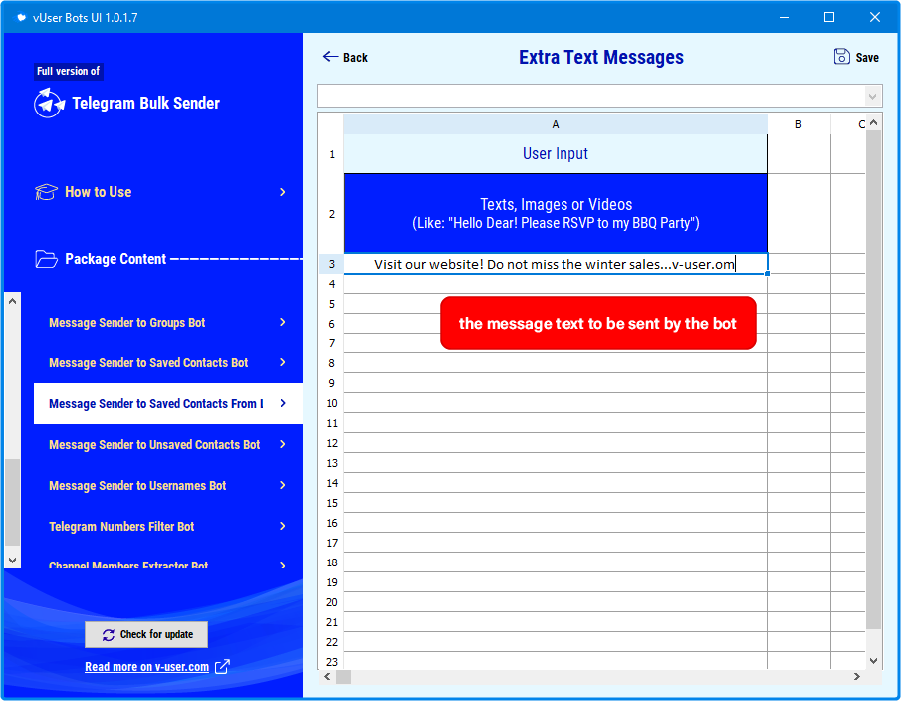This screenshot has width=901, height=701.
Task: Click the vUser app icon in title bar
Action: pyautogui.click(x=21, y=17)
